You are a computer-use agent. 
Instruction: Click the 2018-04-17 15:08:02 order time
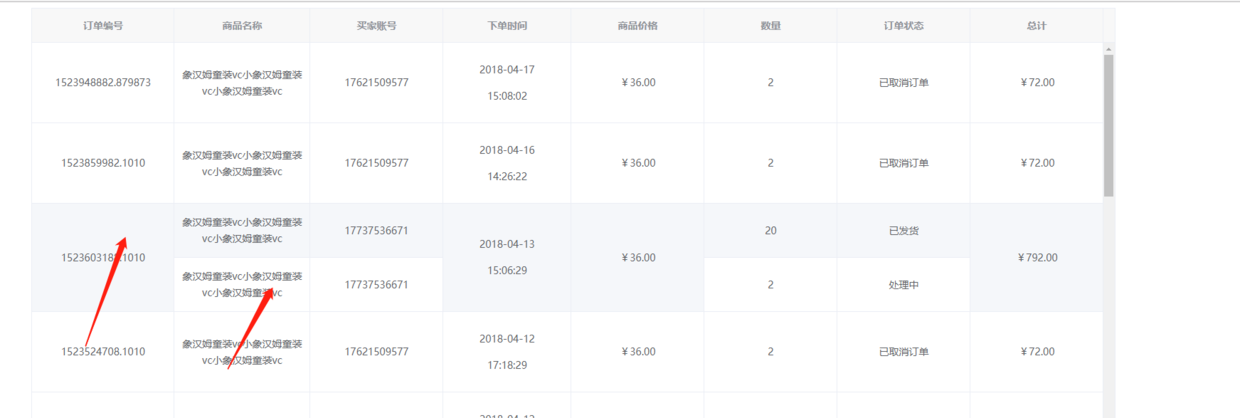tap(507, 83)
